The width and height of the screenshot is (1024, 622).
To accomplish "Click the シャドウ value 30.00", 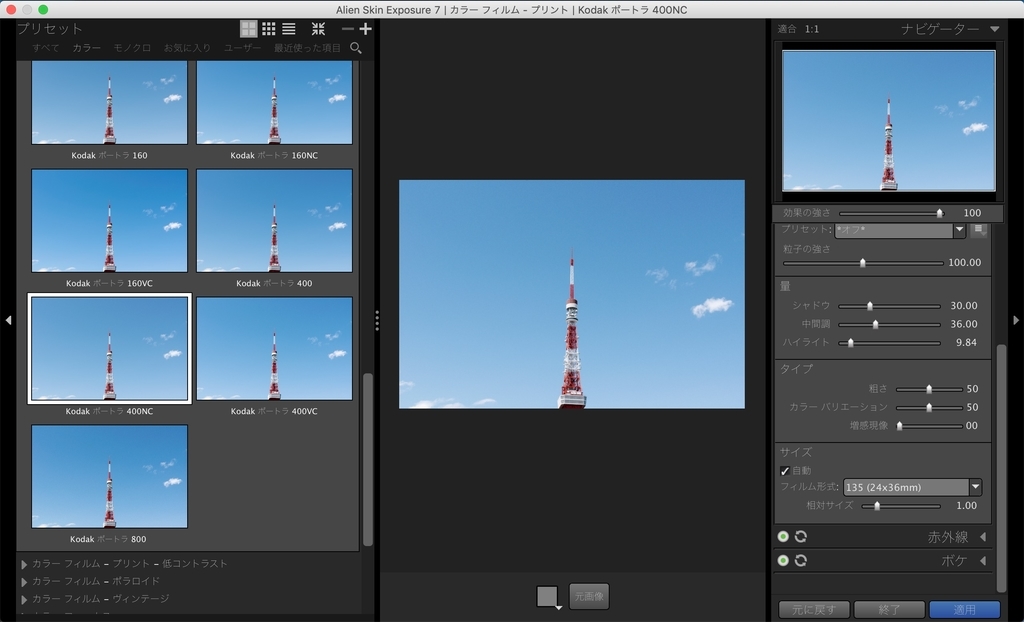I will click(964, 306).
